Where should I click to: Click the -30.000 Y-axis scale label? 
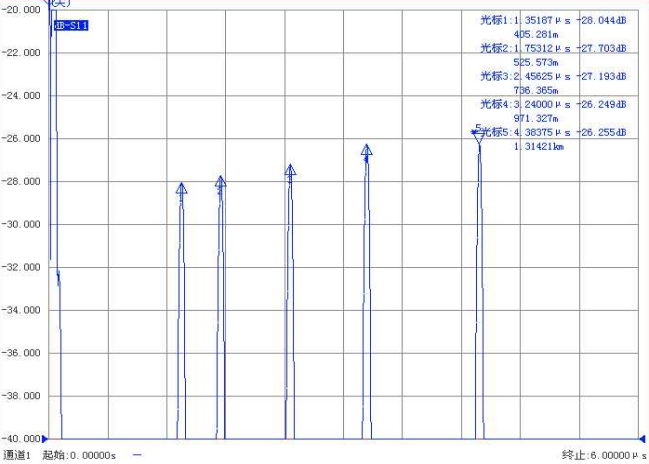pos(23,224)
